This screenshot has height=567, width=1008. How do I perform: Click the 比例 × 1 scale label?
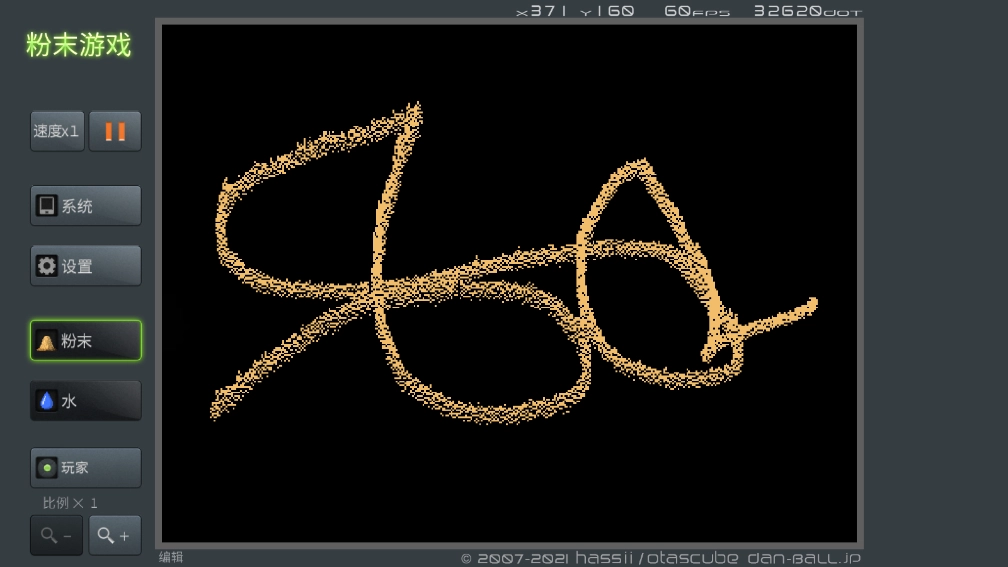tap(69, 503)
